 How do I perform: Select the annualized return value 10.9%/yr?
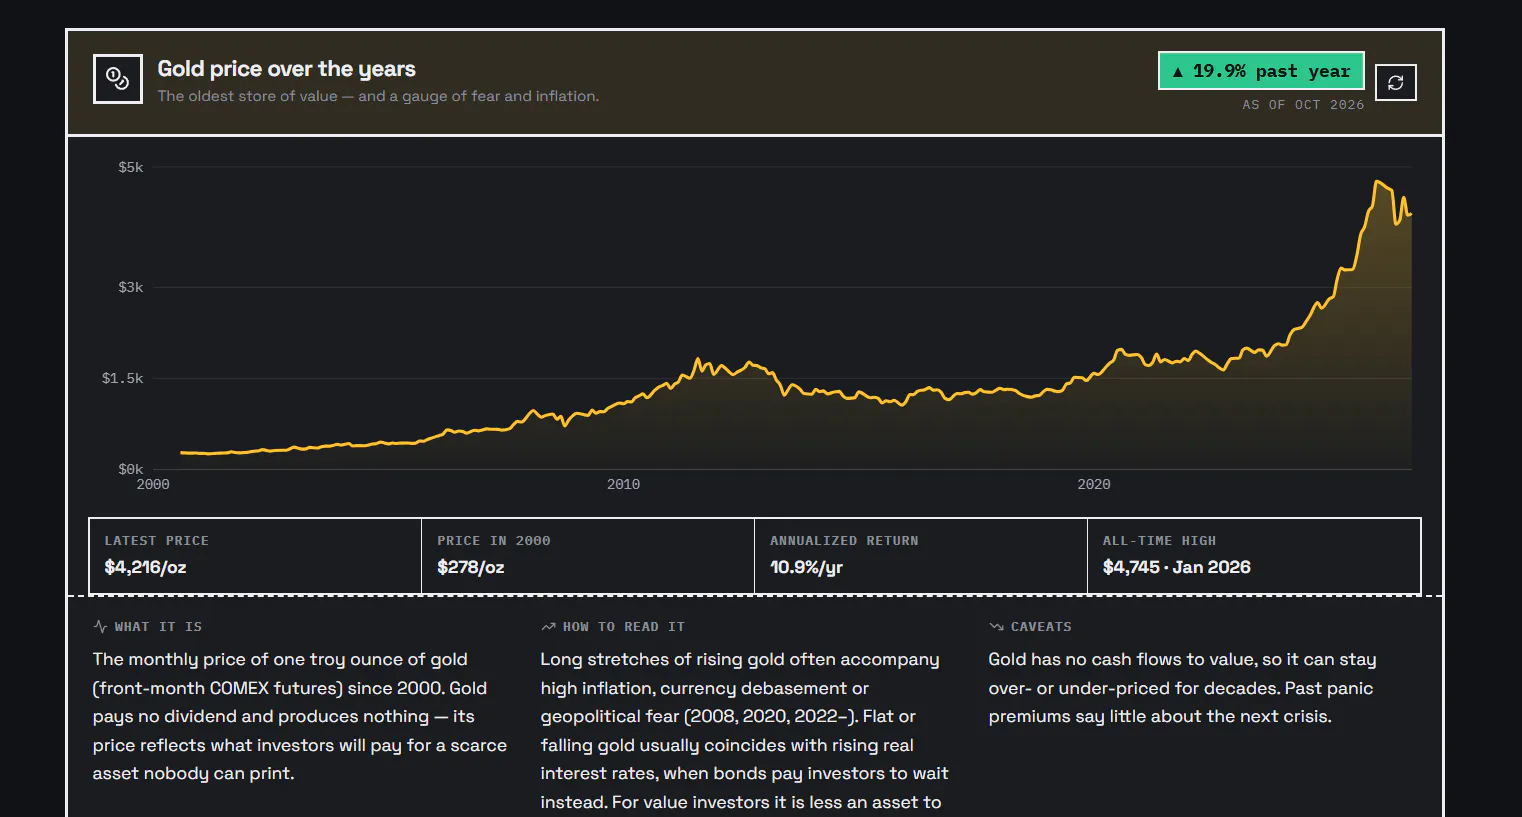click(806, 567)
